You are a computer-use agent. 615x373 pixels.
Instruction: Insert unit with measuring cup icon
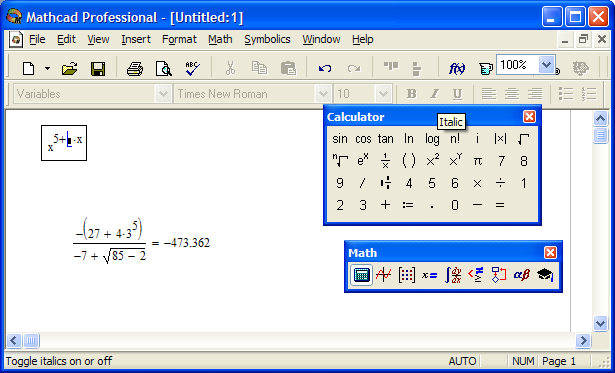tap(486, 69)
